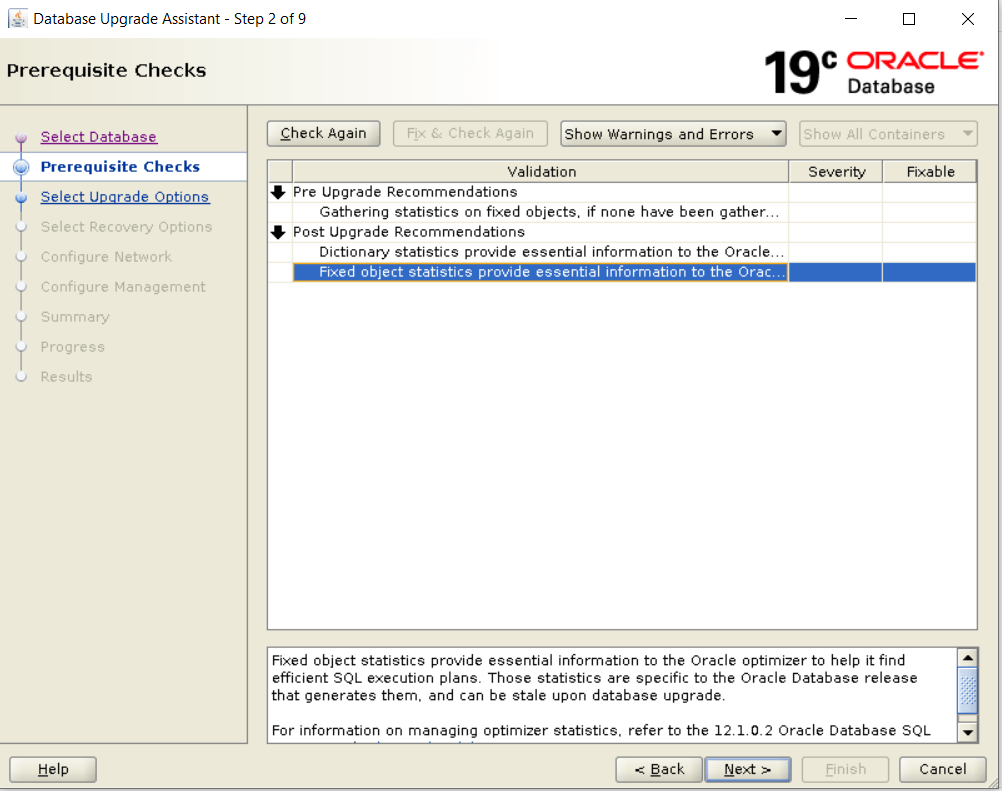Screen dimensions: 1002x791
Task: Click the Next button
Action: pos(747,769)
